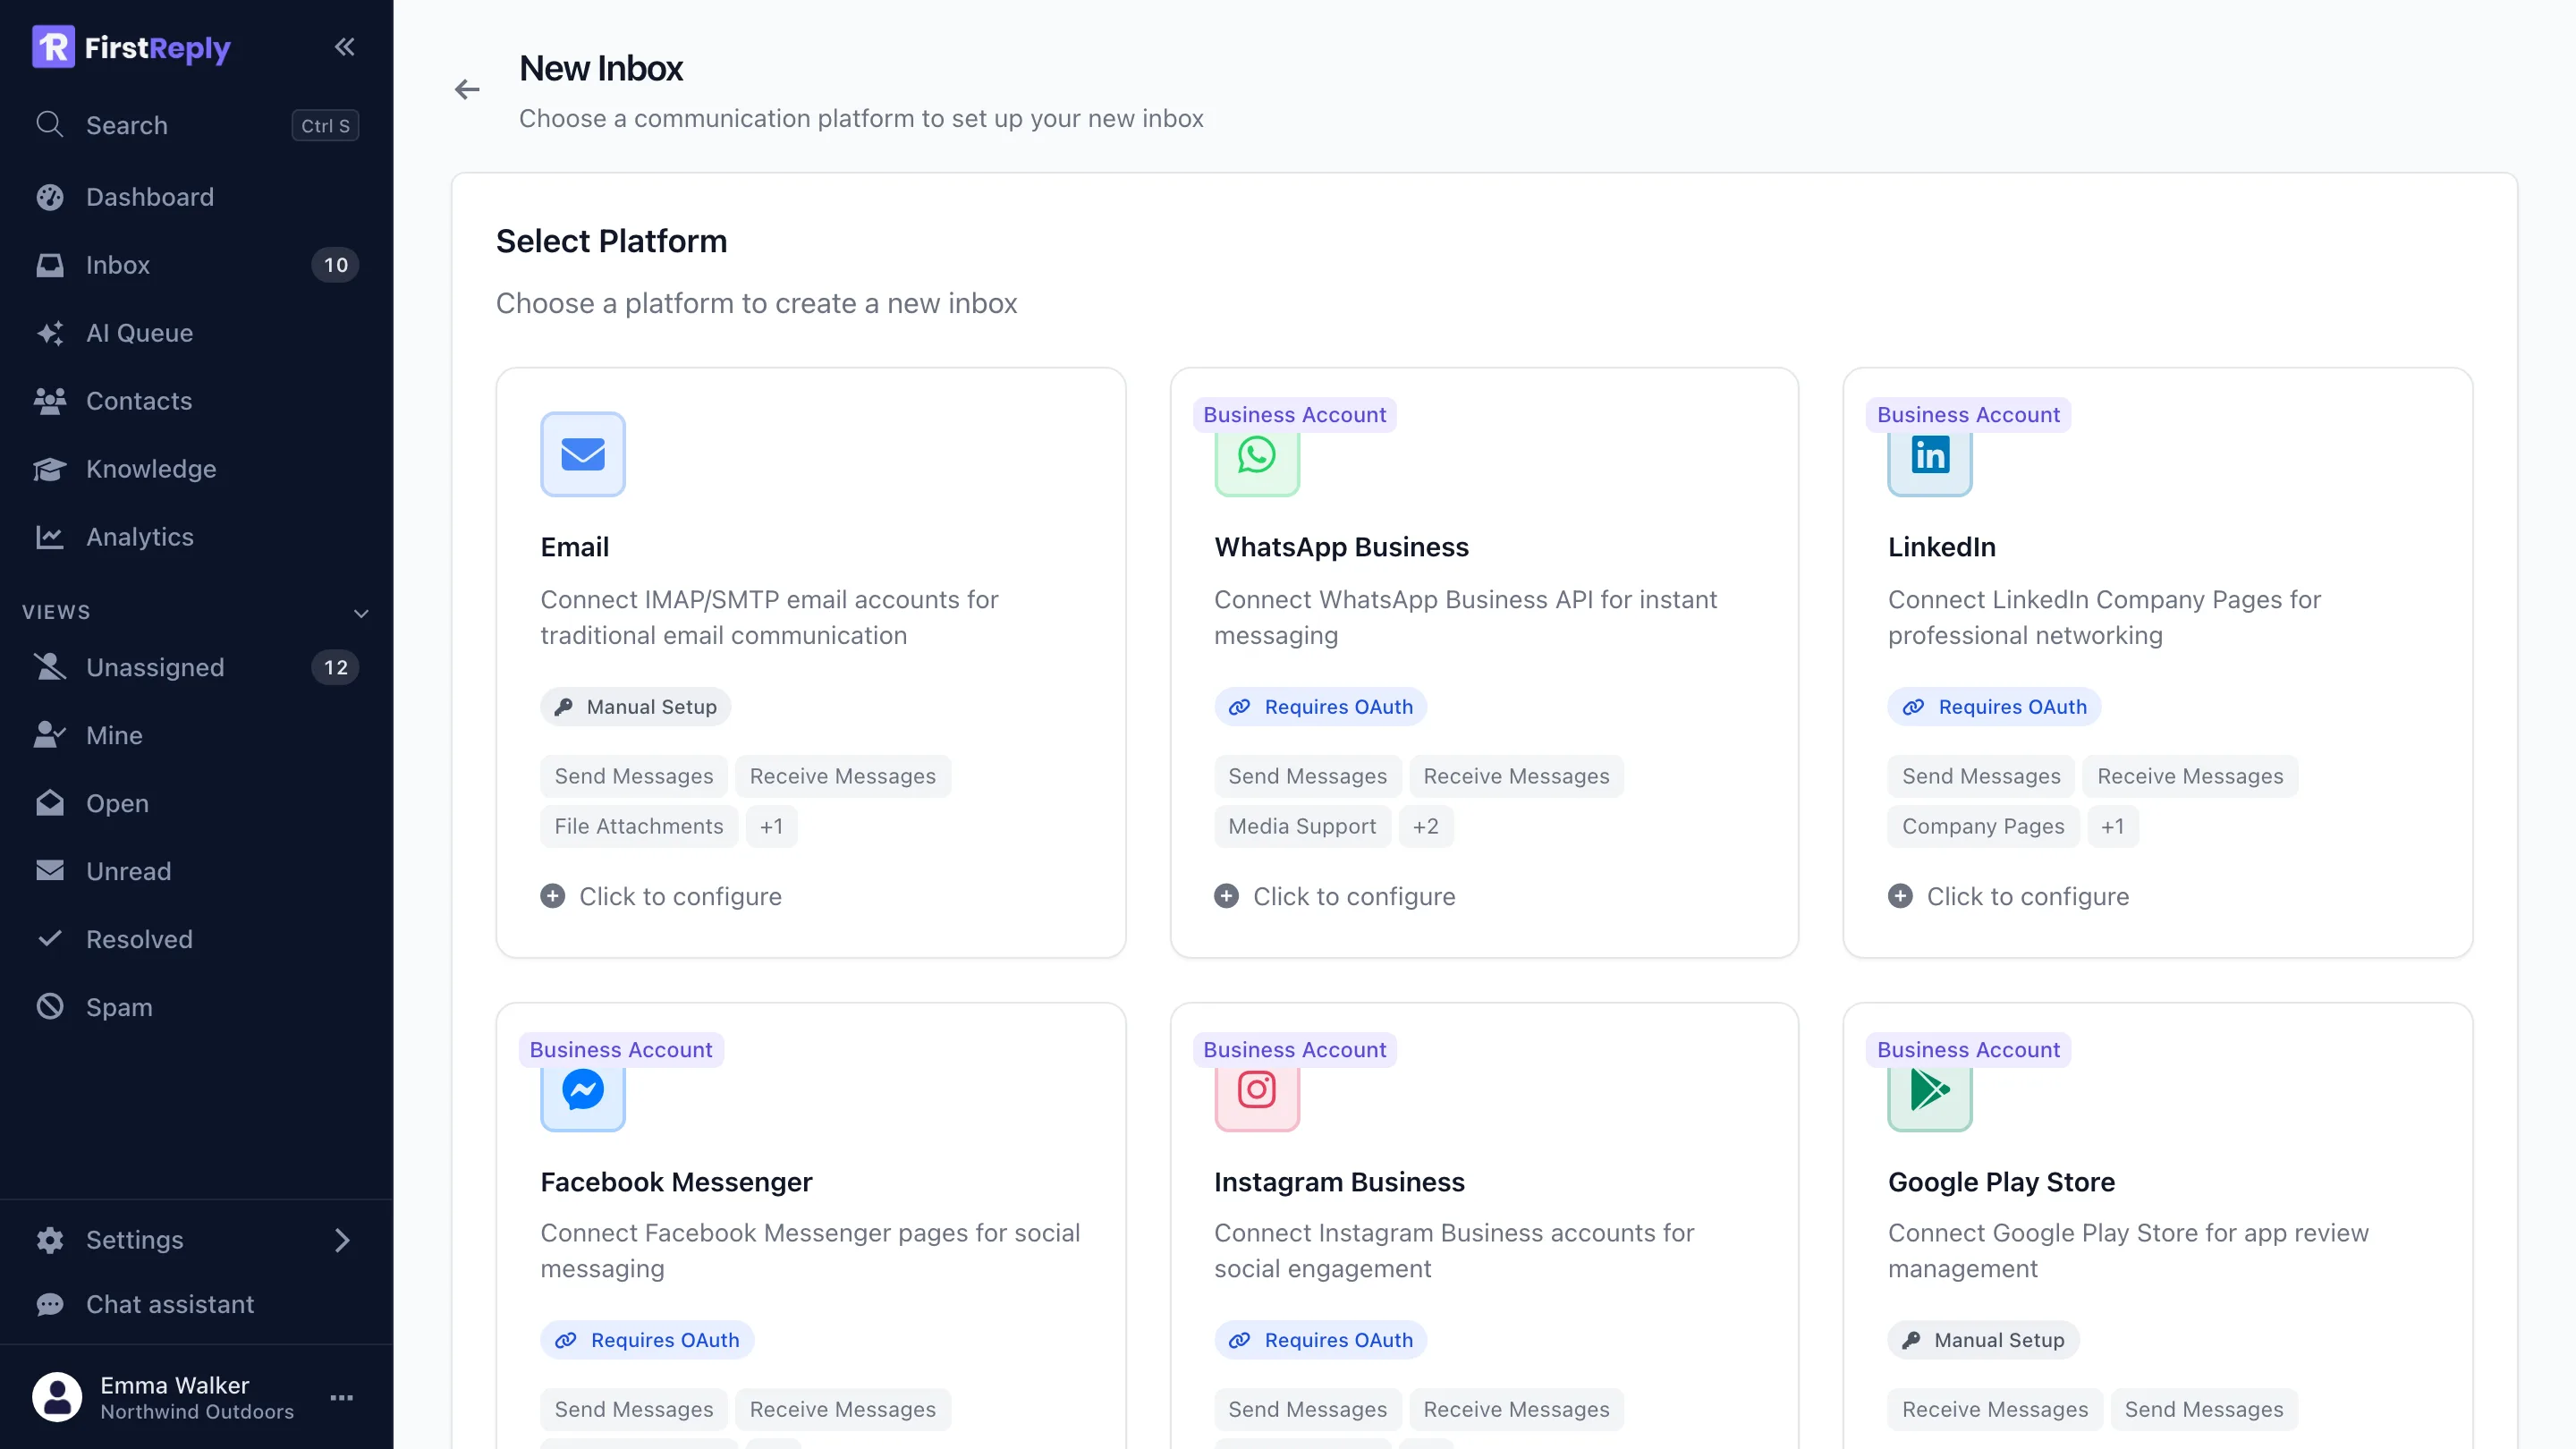The image size is (2576, 1449).
Task: Show Mine conversations view
Action: coord(196,735)
